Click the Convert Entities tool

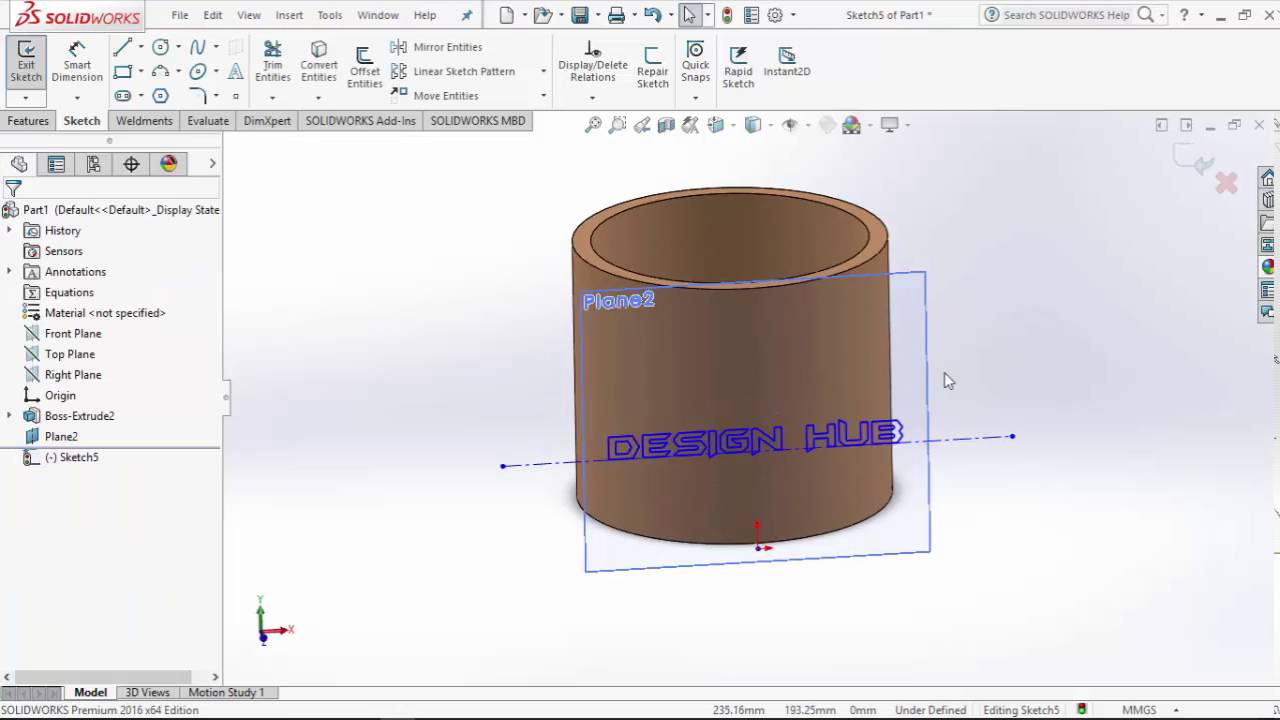[319, 62]
